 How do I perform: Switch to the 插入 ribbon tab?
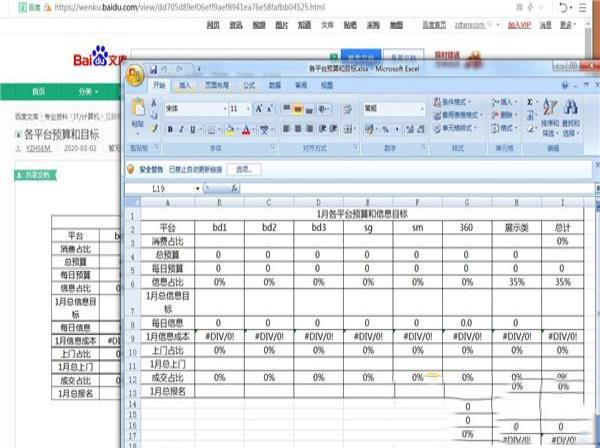tap(187, 87)
